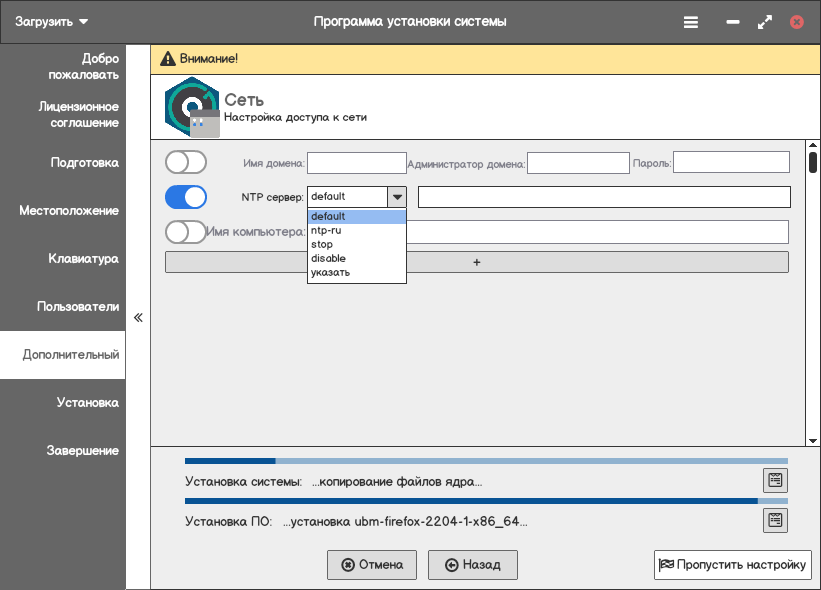The height and width of the screenshot is (590, 821).
Task: Click Пропустить настройку button
Action: pyautogui.click(x=732, y=565)
